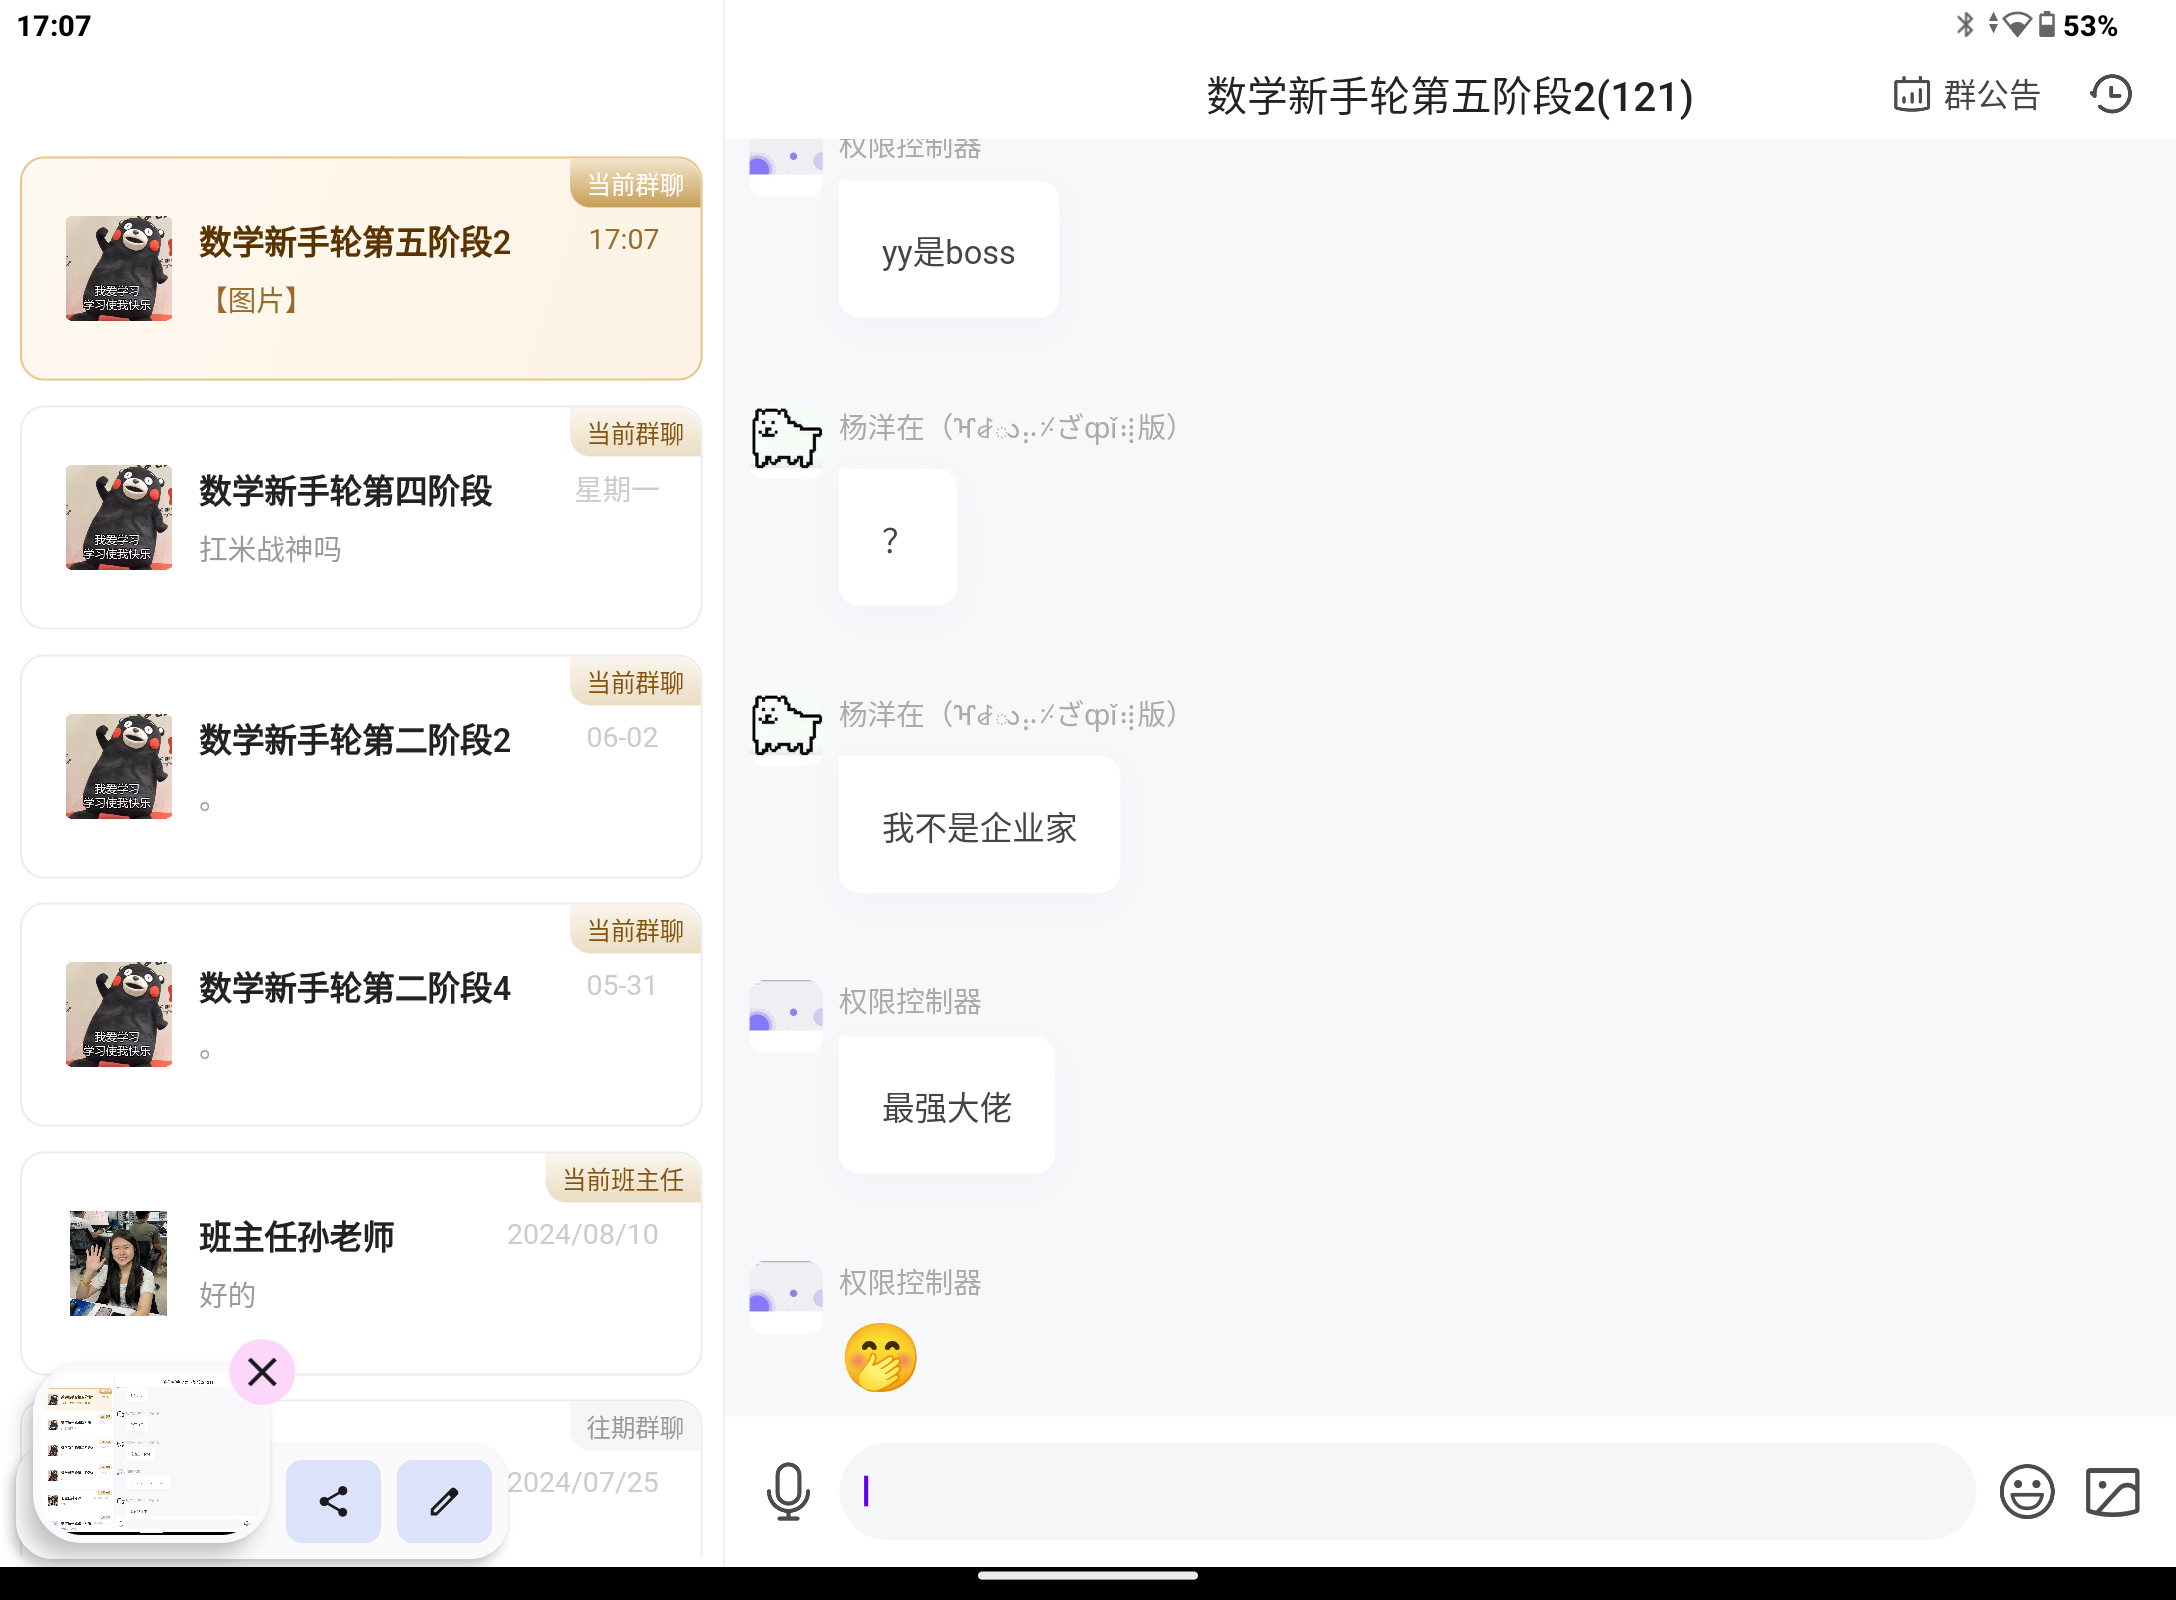Tap the 2024/08/10 date label
Screen dimensions: 2176x1600
[583, 1235]
